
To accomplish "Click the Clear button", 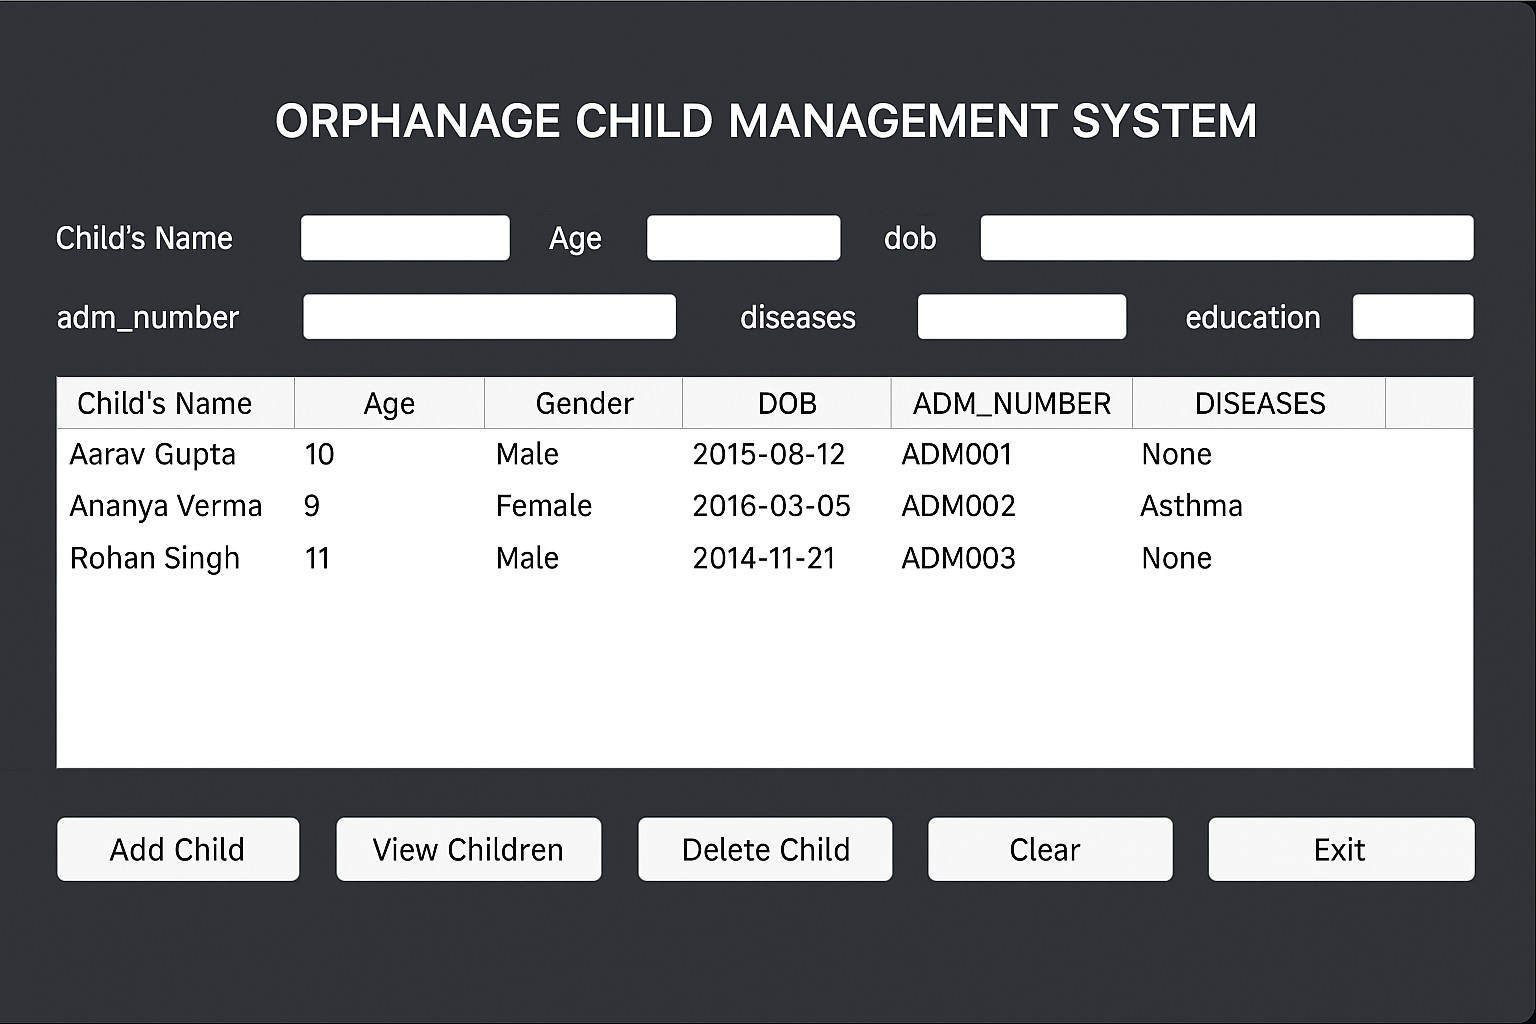I will tap(1049, 849).
